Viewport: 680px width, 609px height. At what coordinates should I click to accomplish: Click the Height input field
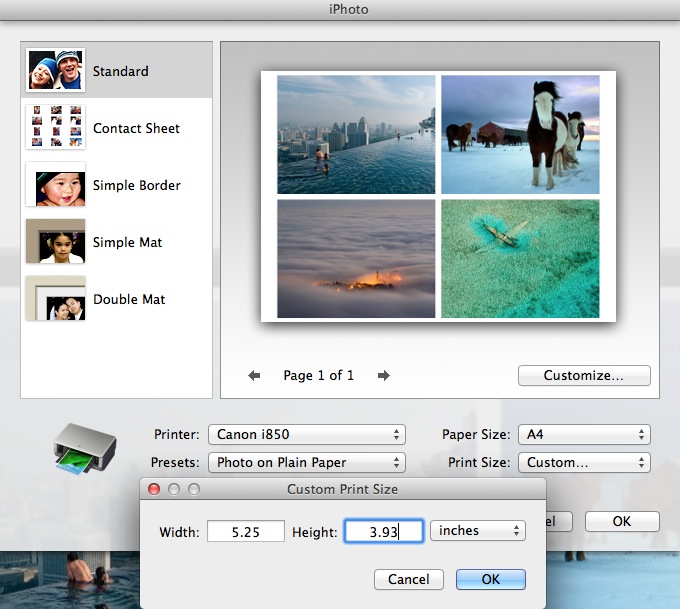point(384,531)
